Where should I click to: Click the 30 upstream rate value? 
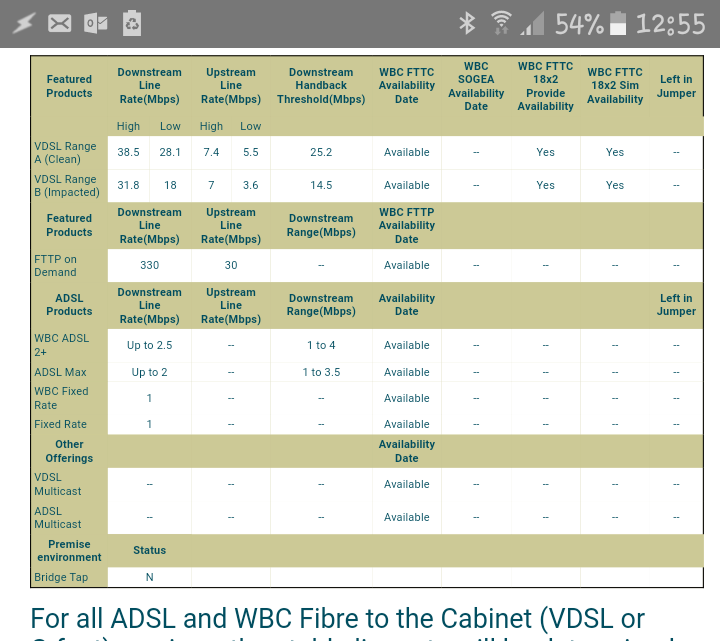pyautogui.click(x=231, y=265)
